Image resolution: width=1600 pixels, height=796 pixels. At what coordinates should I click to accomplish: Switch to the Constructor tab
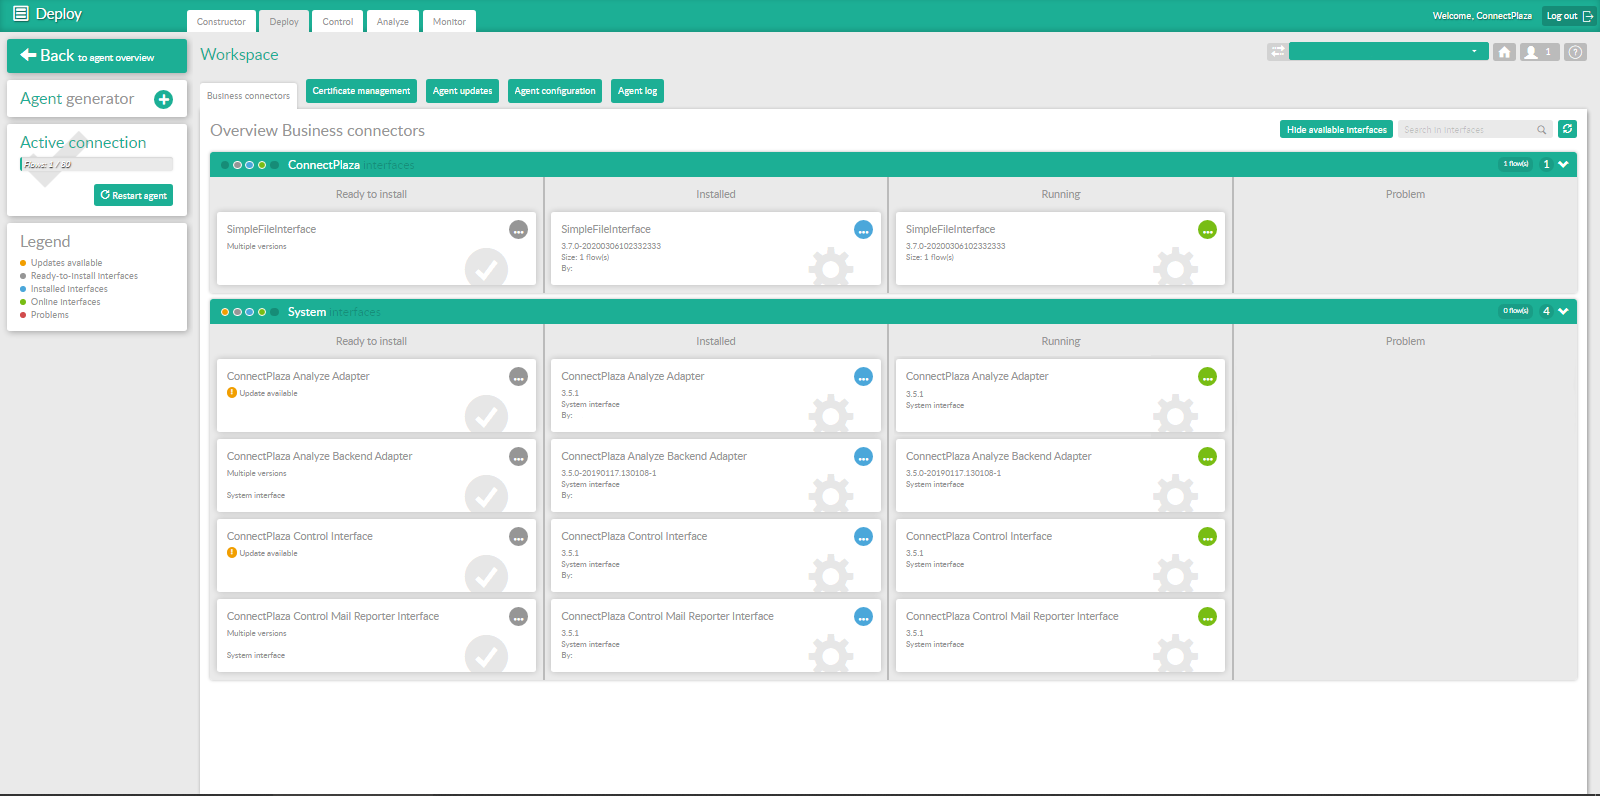221,21
